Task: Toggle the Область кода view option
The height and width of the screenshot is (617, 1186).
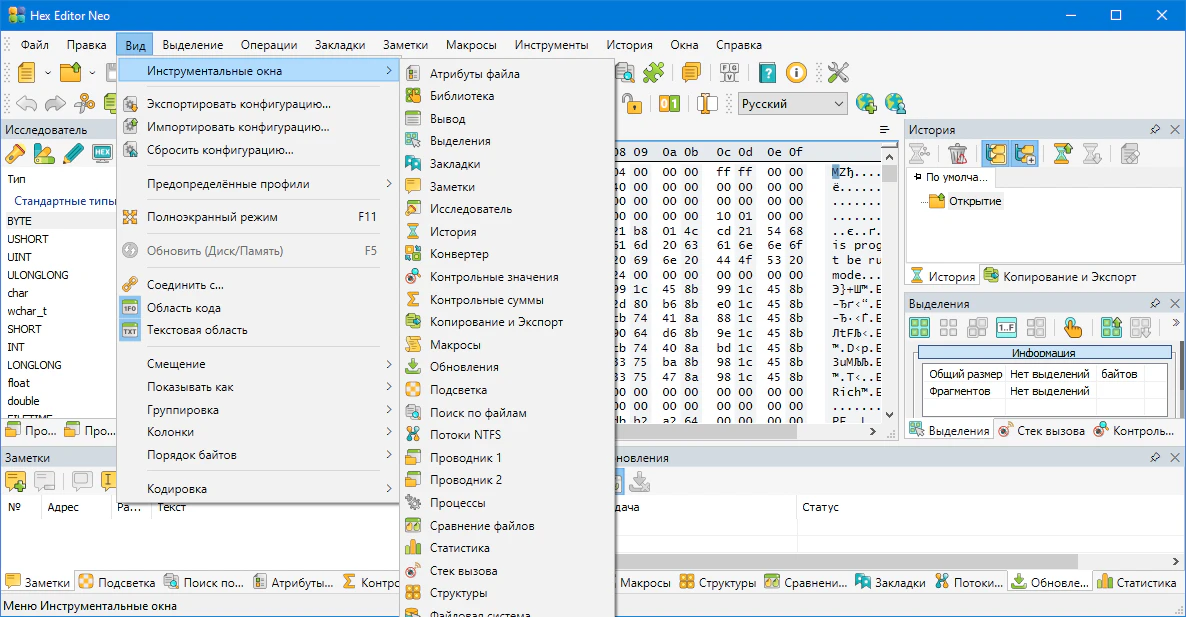Action: pos(183,308)
